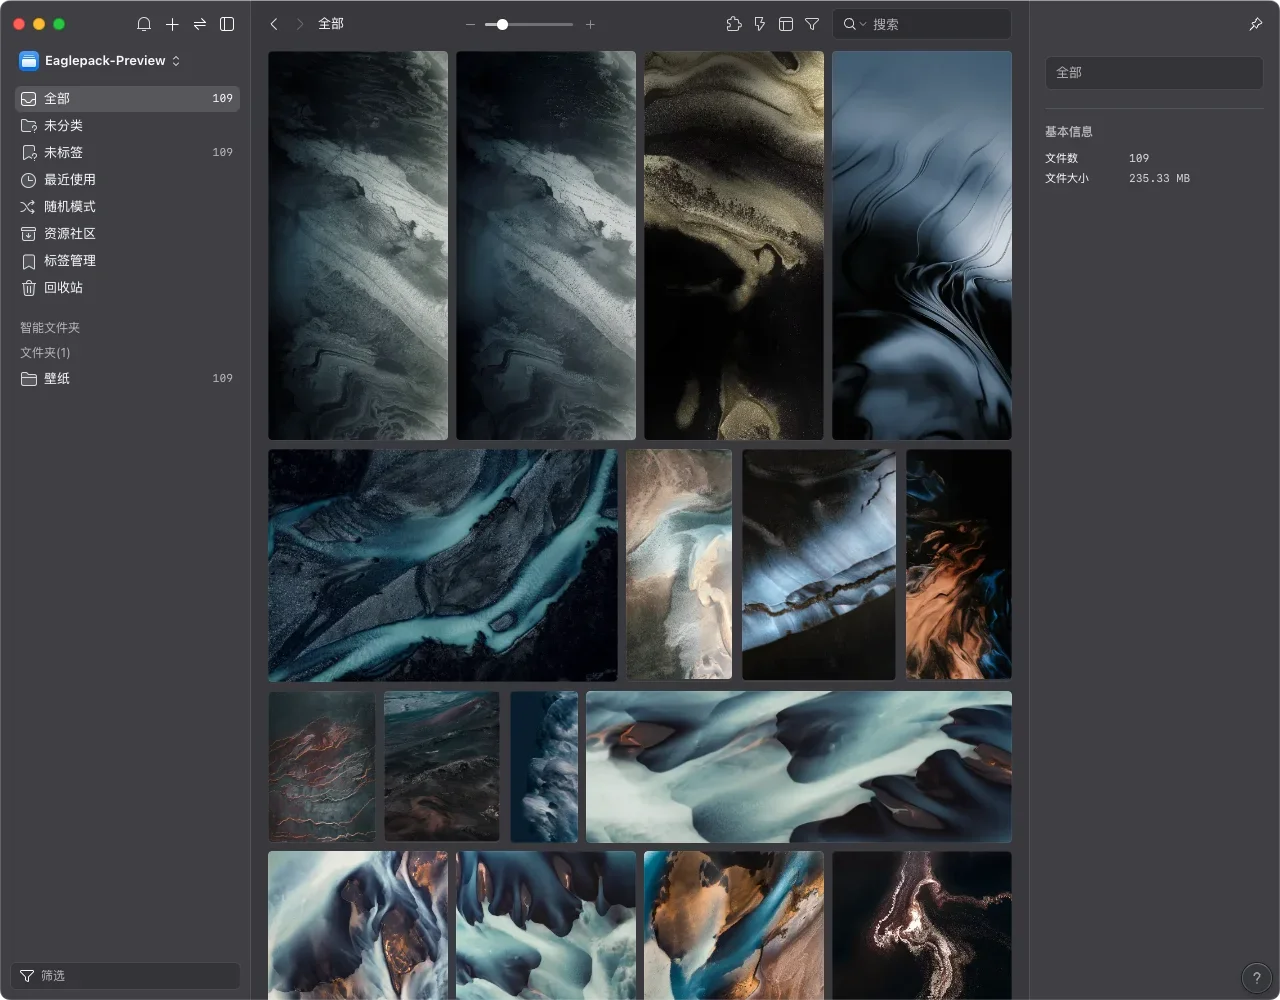The image size is (1280, 1000).
Task: Click the 筛选 filter field at sidebar bottom
Action: [x=125, y=976]
